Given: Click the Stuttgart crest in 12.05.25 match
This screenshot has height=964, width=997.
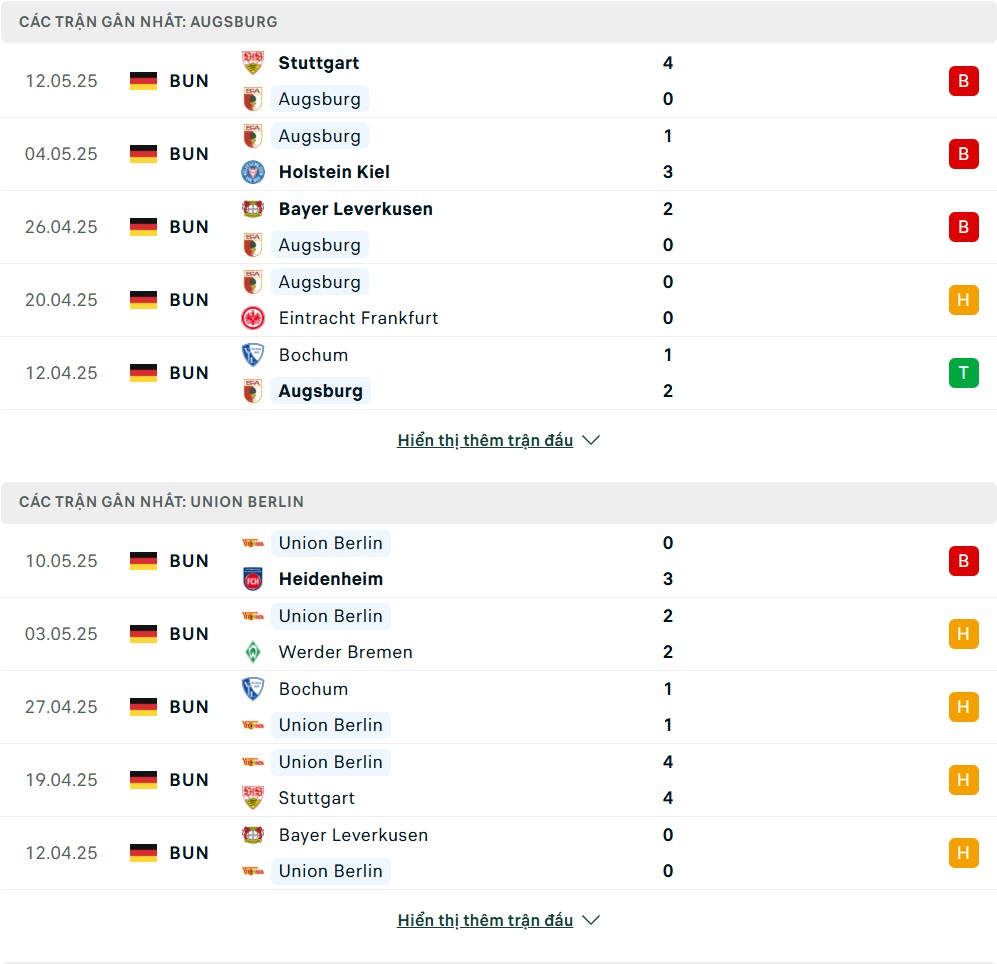Looking at the screenshot, I should (252, 62).
